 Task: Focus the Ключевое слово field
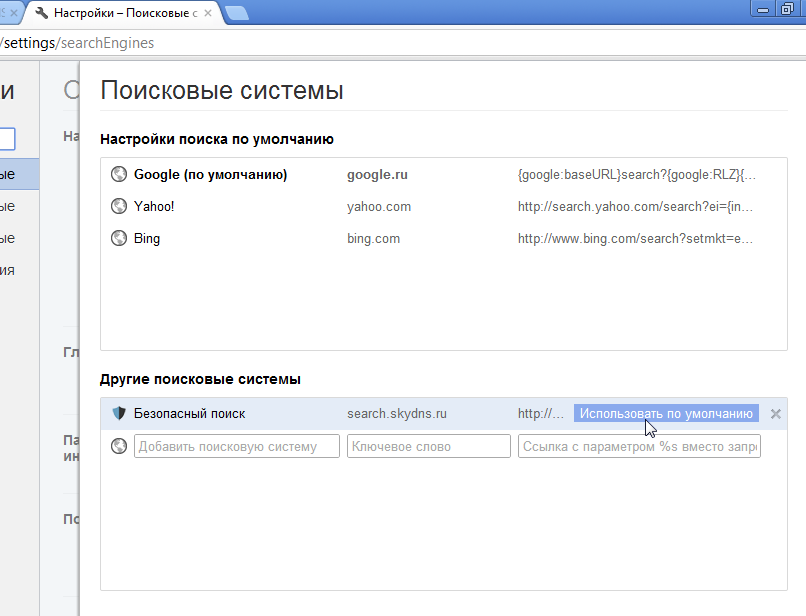[429, 446]
